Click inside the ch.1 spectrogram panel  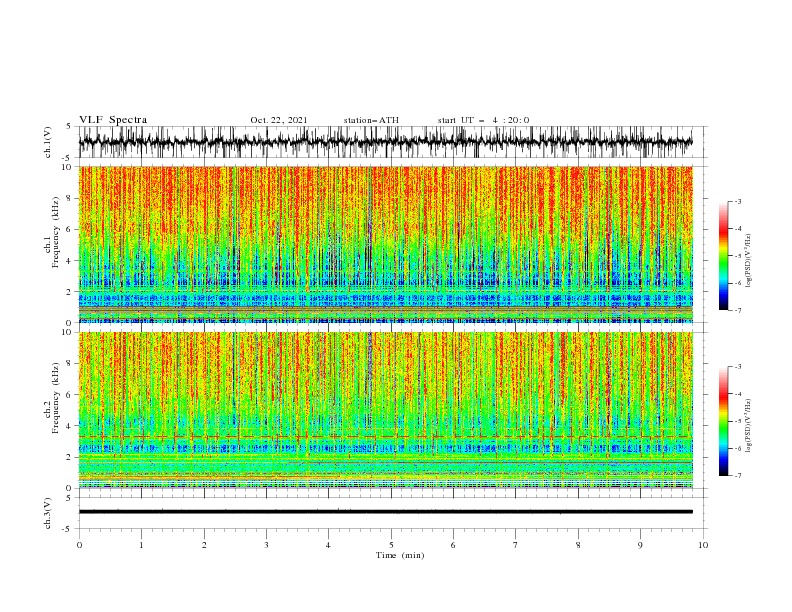(385, 244)
